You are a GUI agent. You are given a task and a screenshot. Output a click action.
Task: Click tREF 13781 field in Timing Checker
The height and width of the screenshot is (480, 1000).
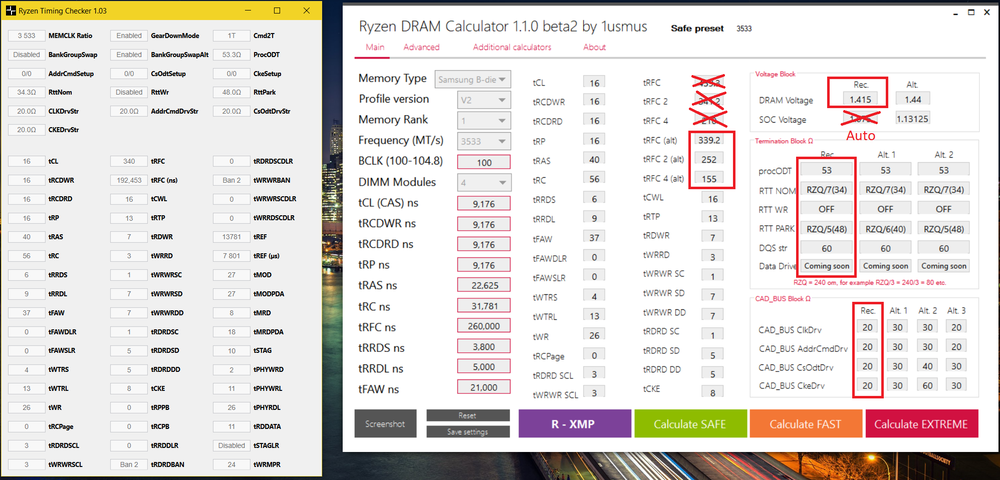point(231,236)
